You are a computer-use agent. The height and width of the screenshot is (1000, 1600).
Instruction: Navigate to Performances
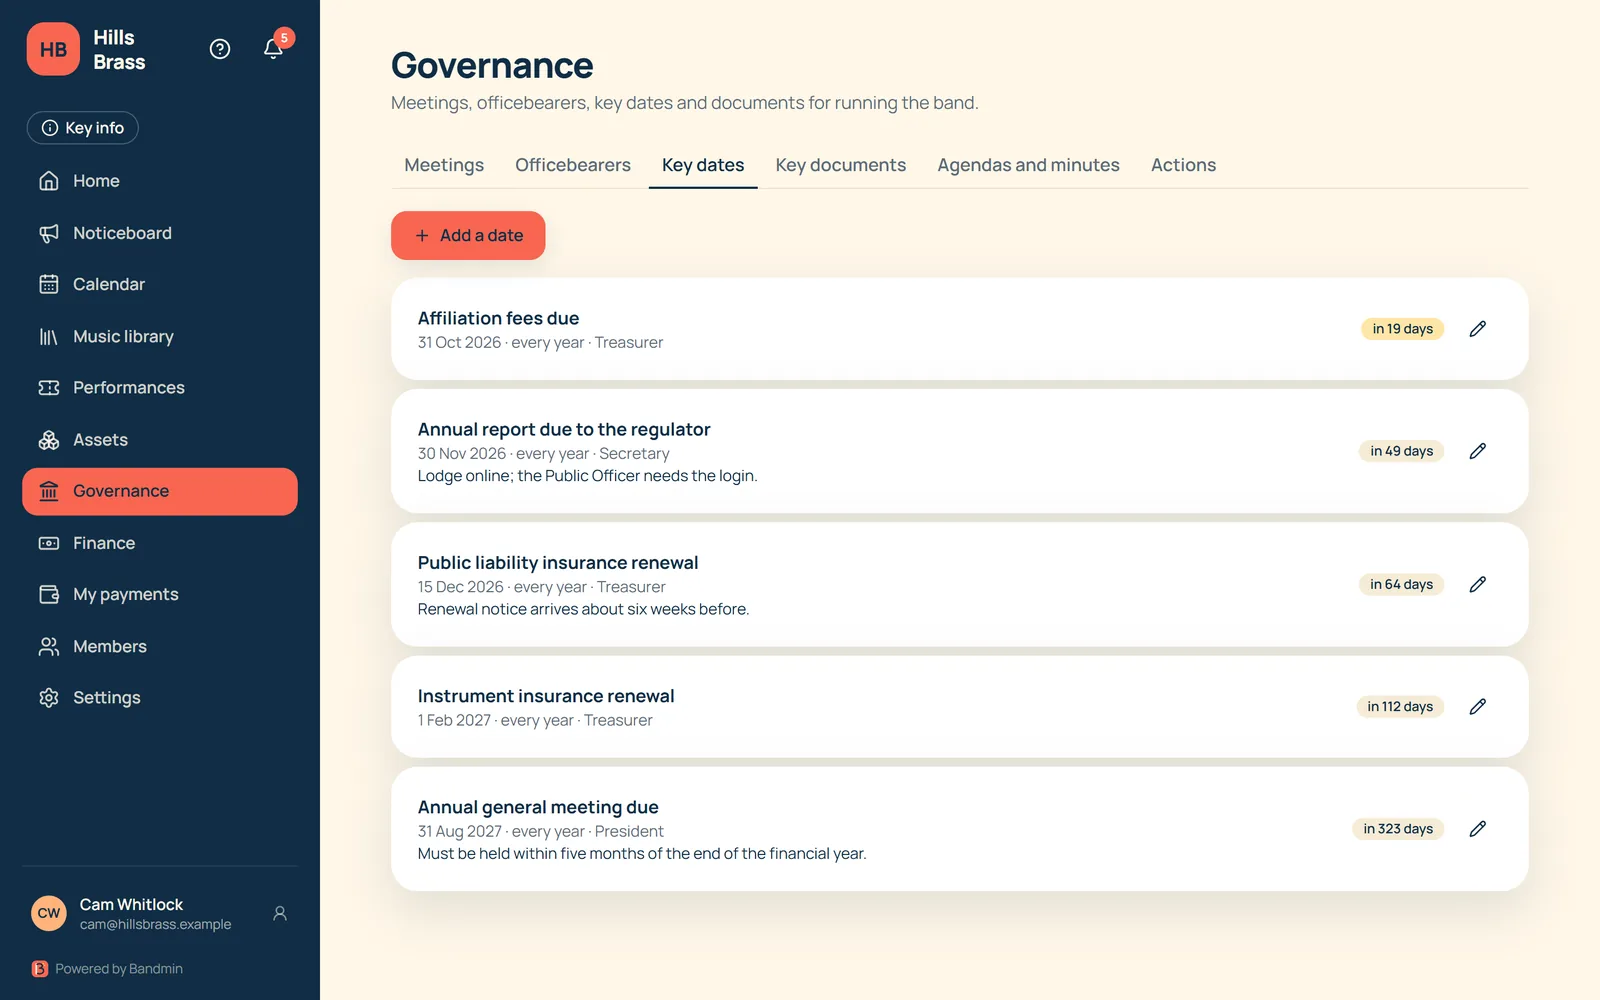[x=160, y=388]
